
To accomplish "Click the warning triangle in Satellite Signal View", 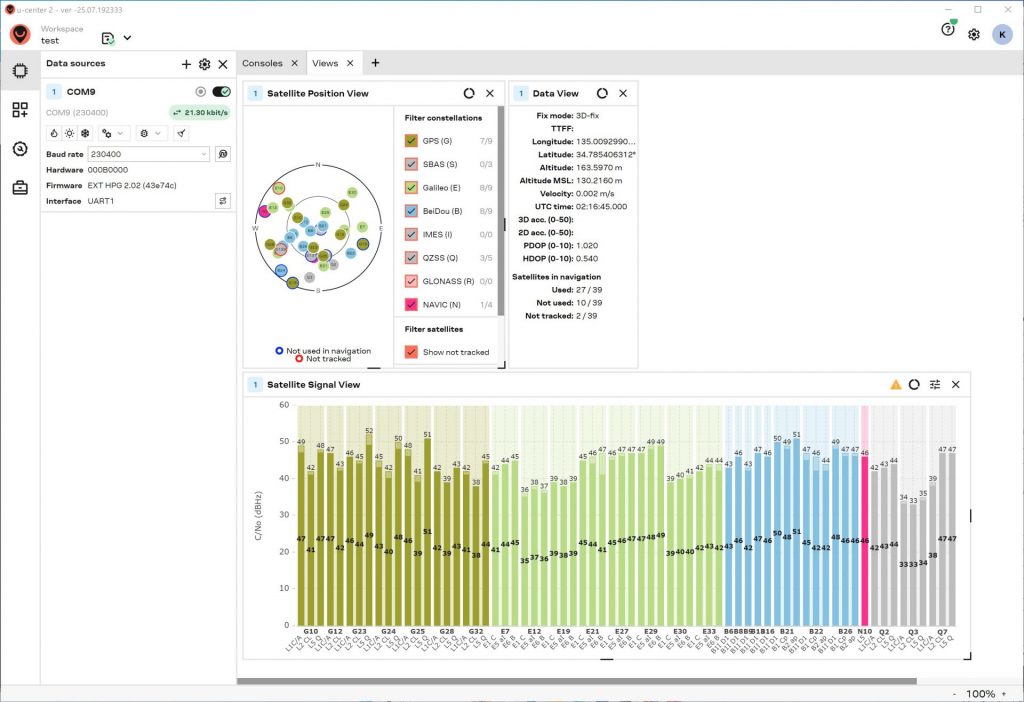I will [896, 384].
